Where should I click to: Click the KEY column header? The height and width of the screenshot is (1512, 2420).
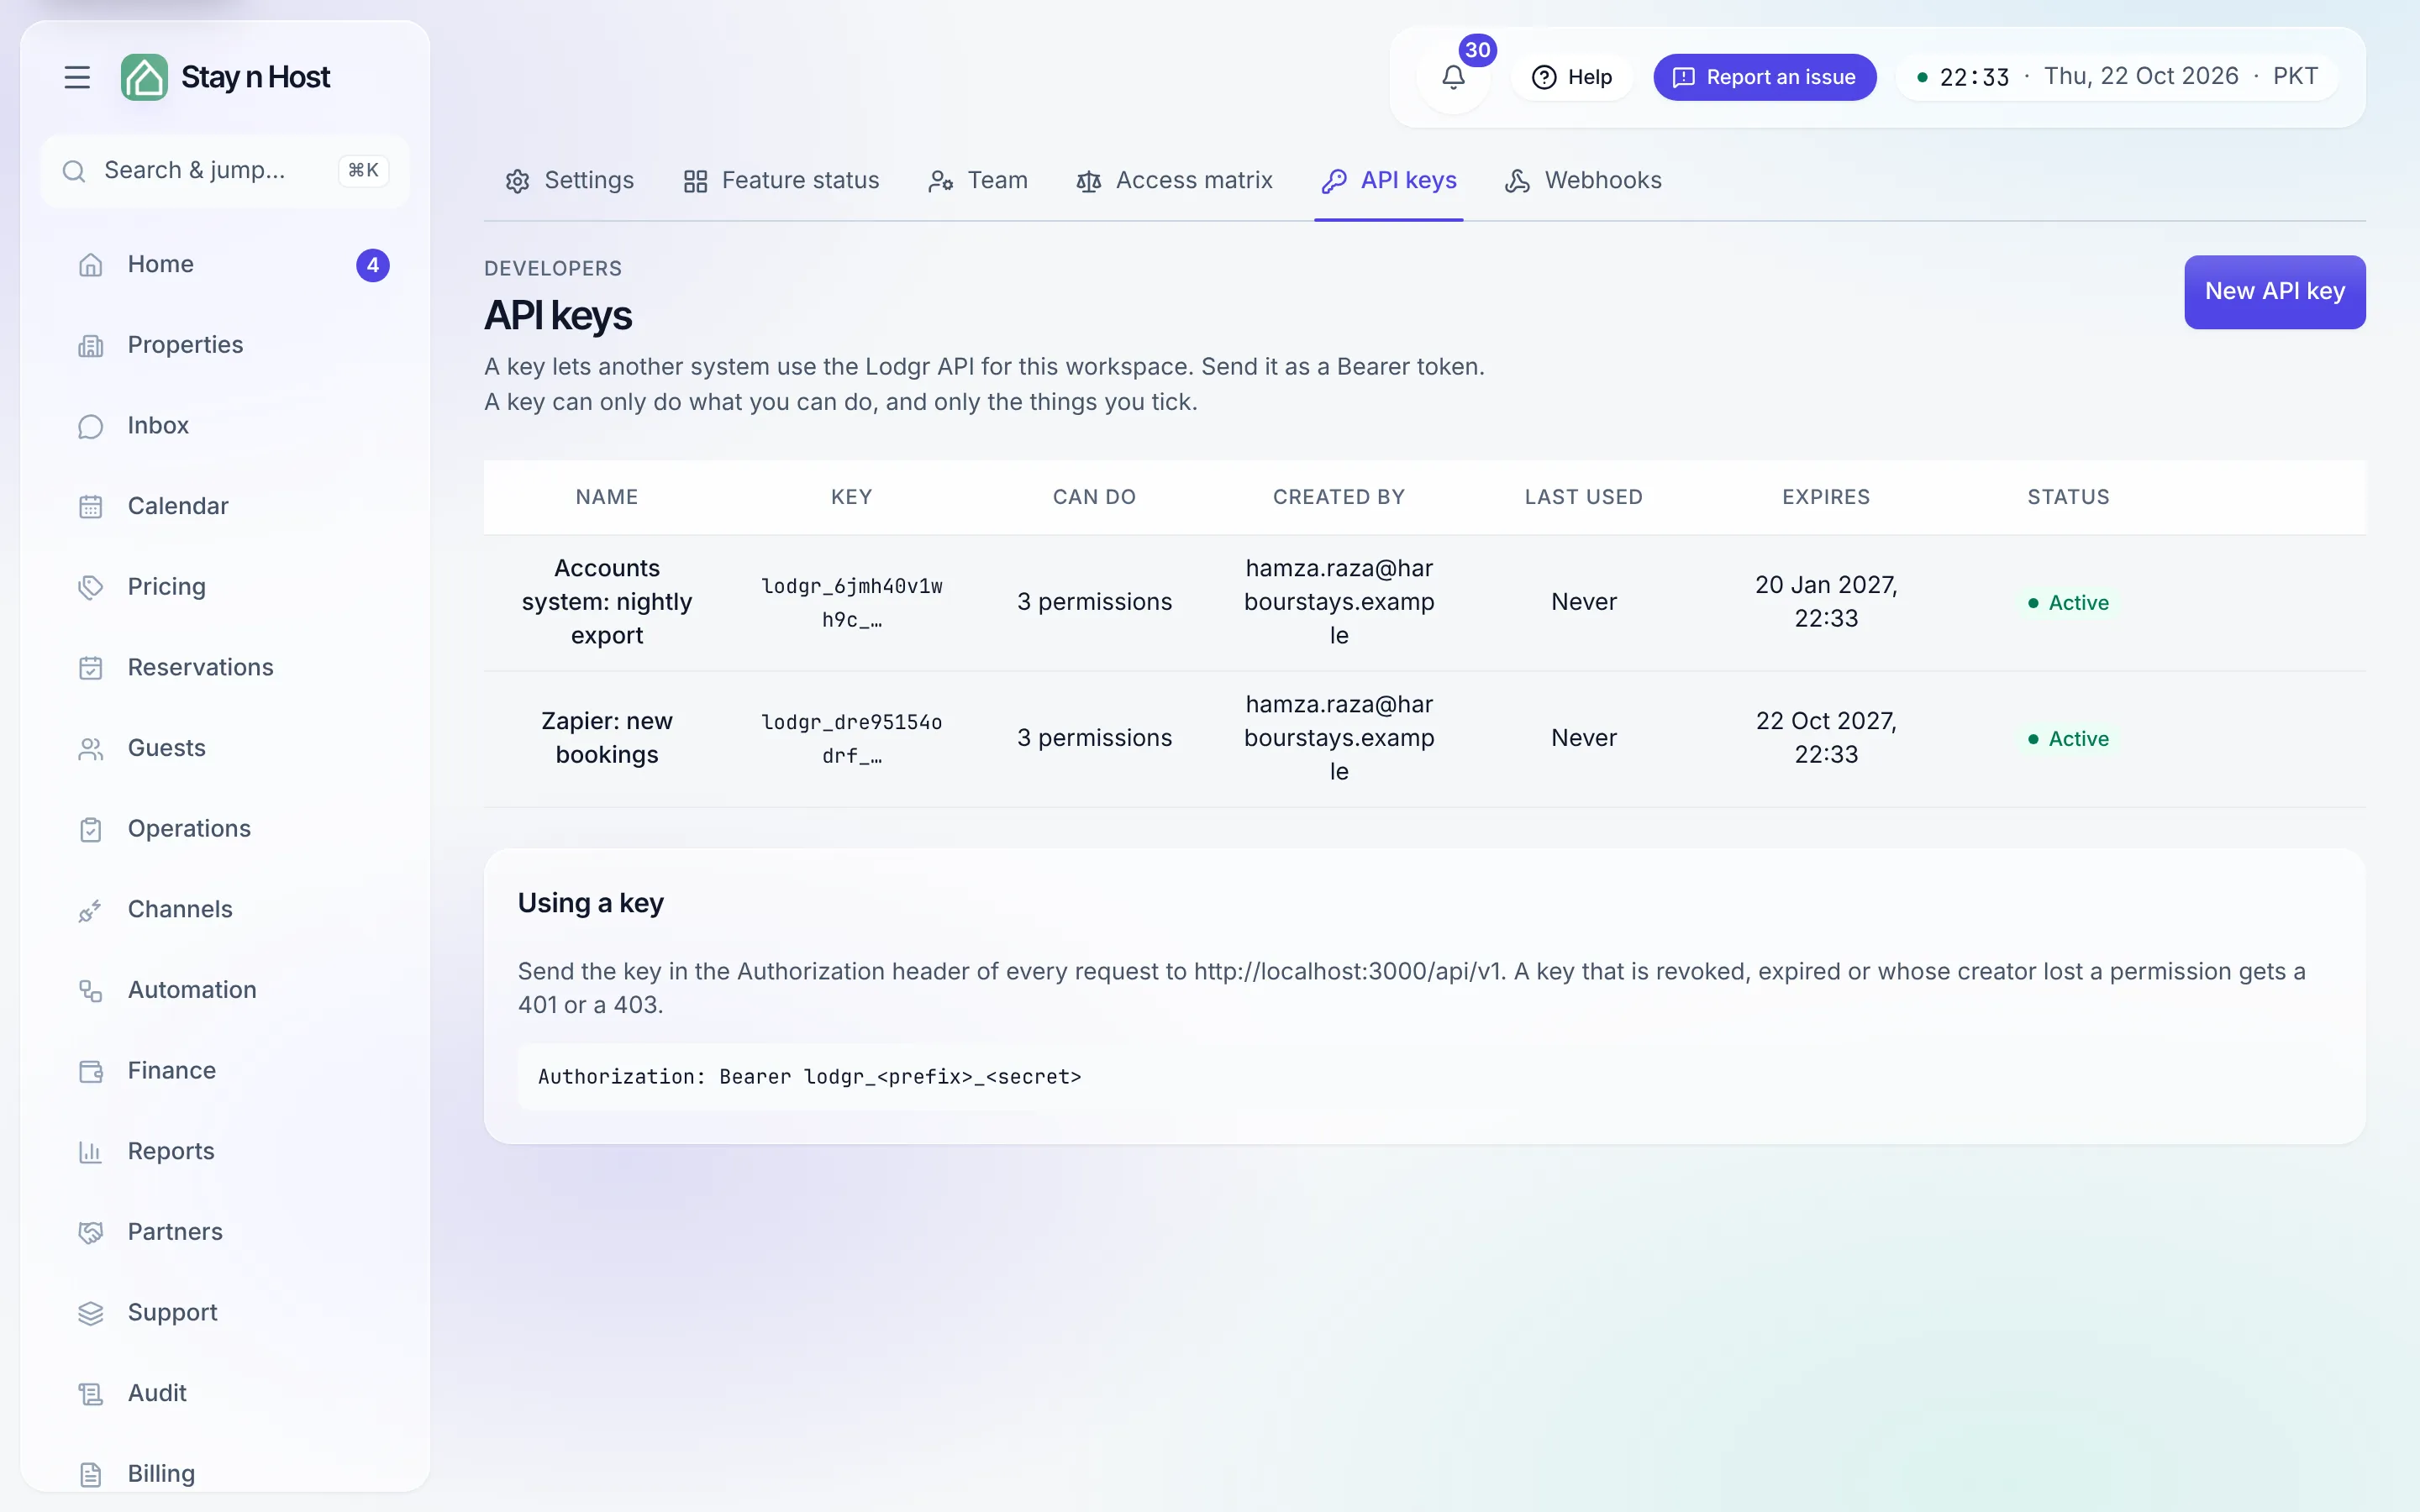point(851,497)
